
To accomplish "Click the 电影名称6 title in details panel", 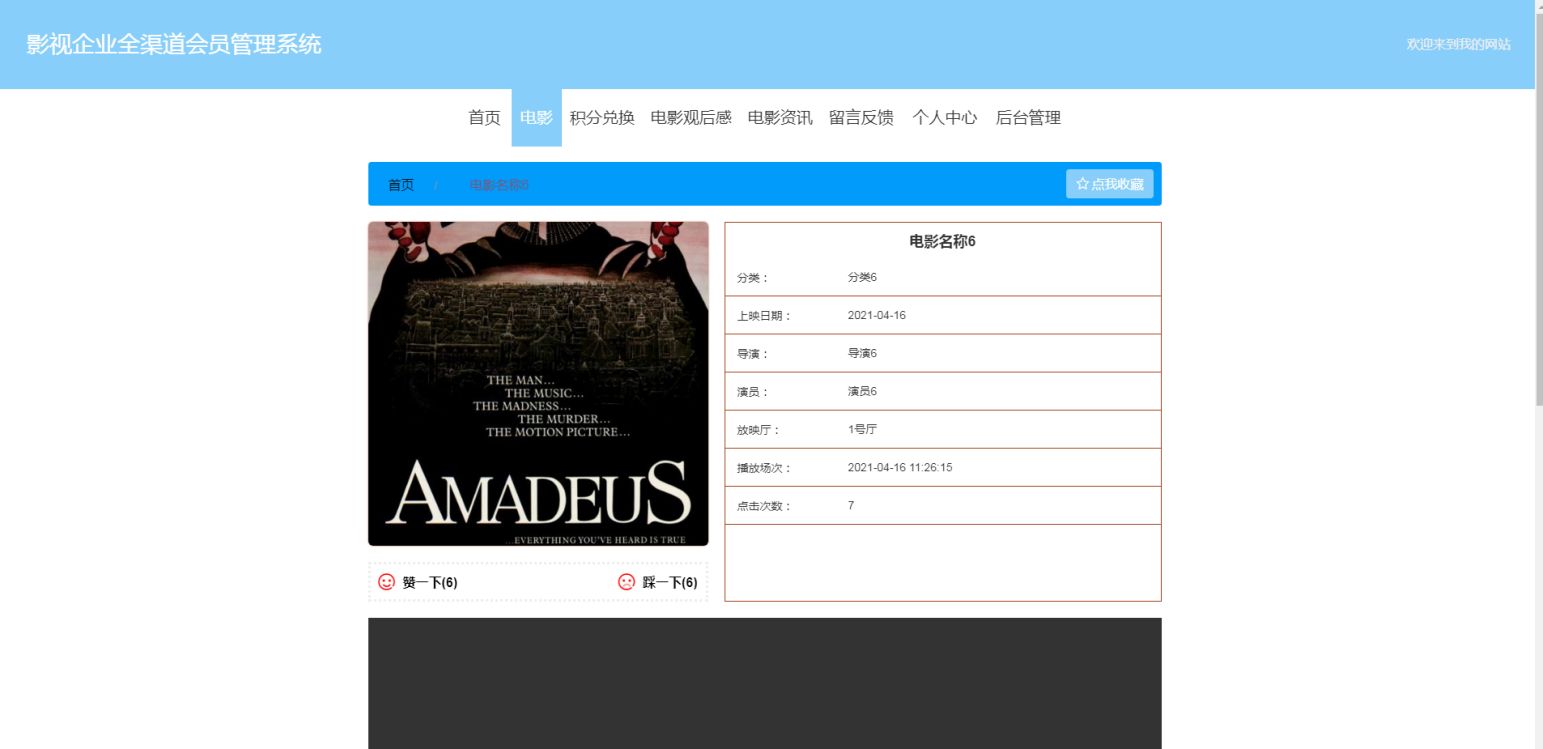I will 942,241.
